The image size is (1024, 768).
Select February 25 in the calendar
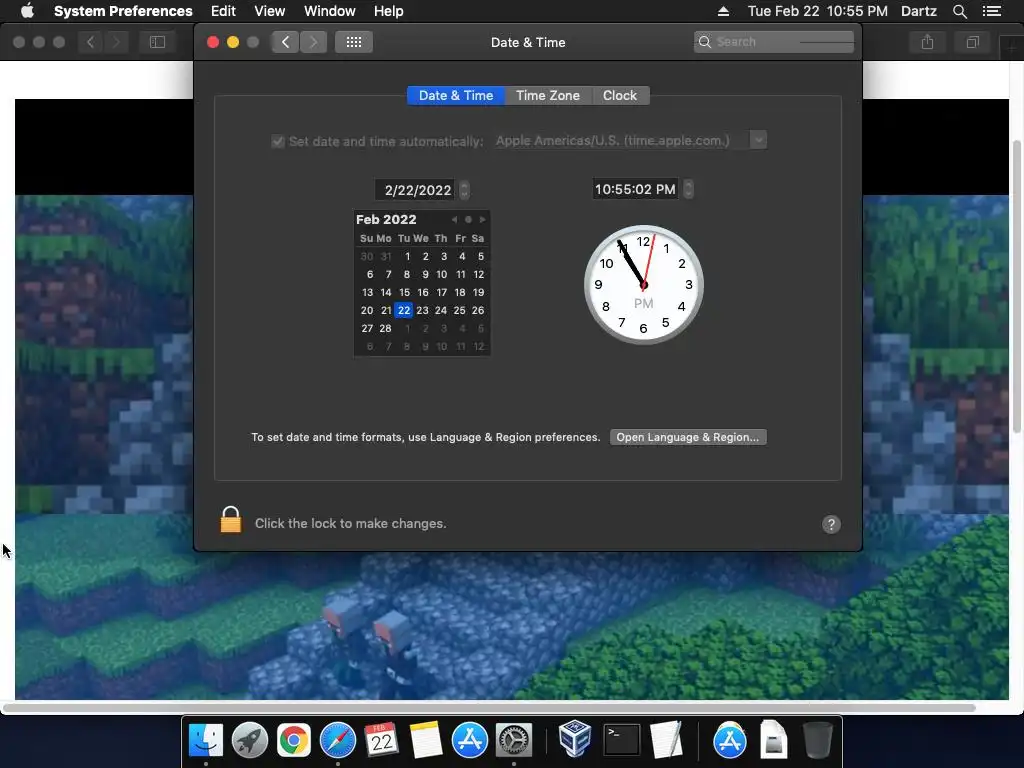460,310
